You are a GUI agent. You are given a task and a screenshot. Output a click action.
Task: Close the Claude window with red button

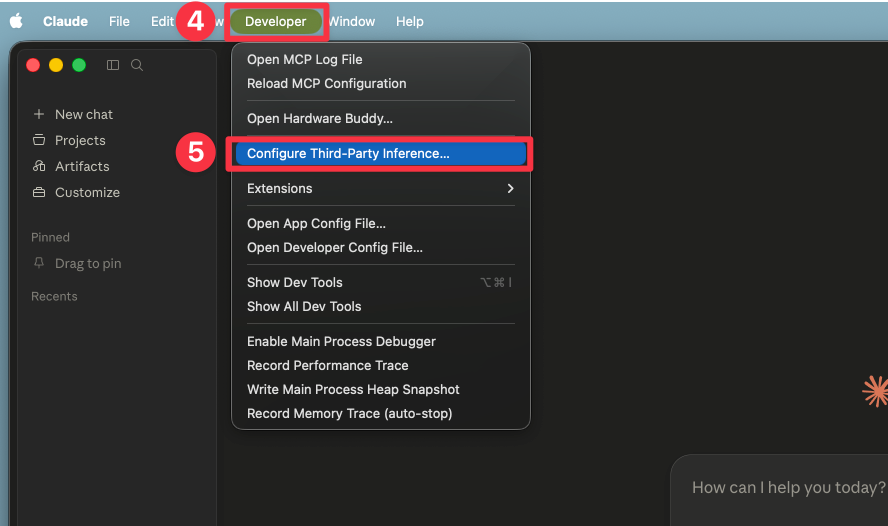tap(33, 65)
